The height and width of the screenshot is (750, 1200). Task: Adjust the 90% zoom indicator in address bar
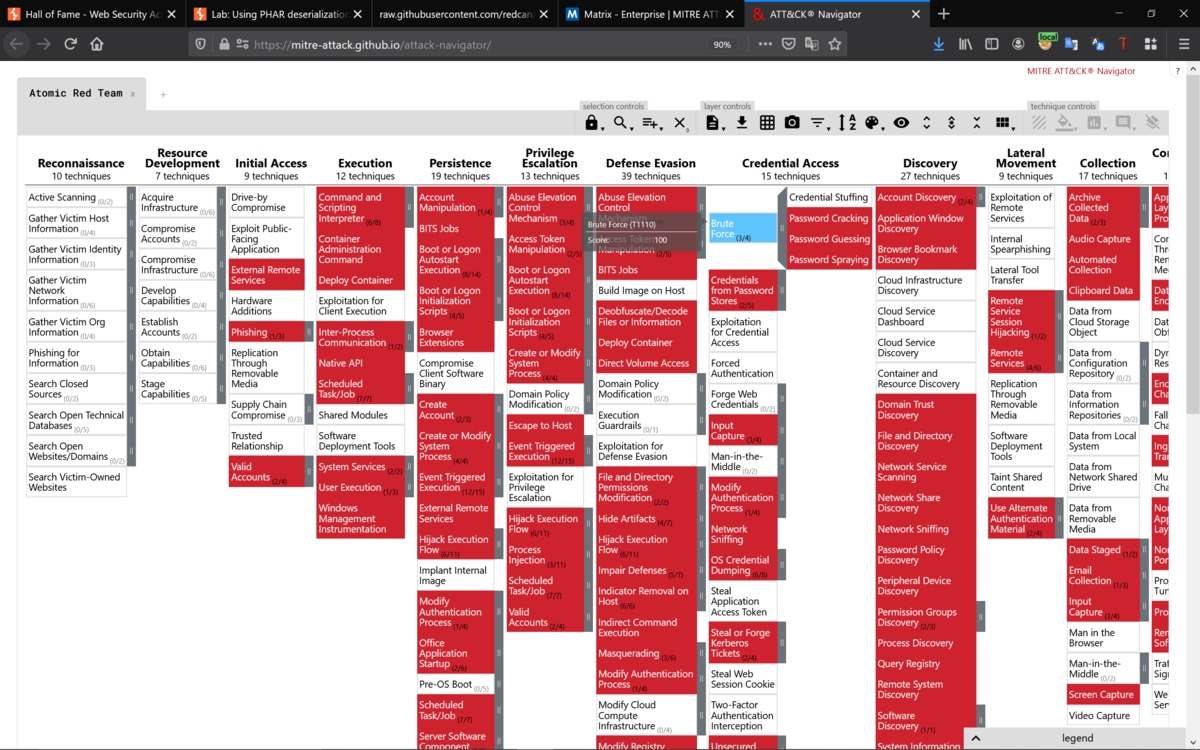pos(721,44)
